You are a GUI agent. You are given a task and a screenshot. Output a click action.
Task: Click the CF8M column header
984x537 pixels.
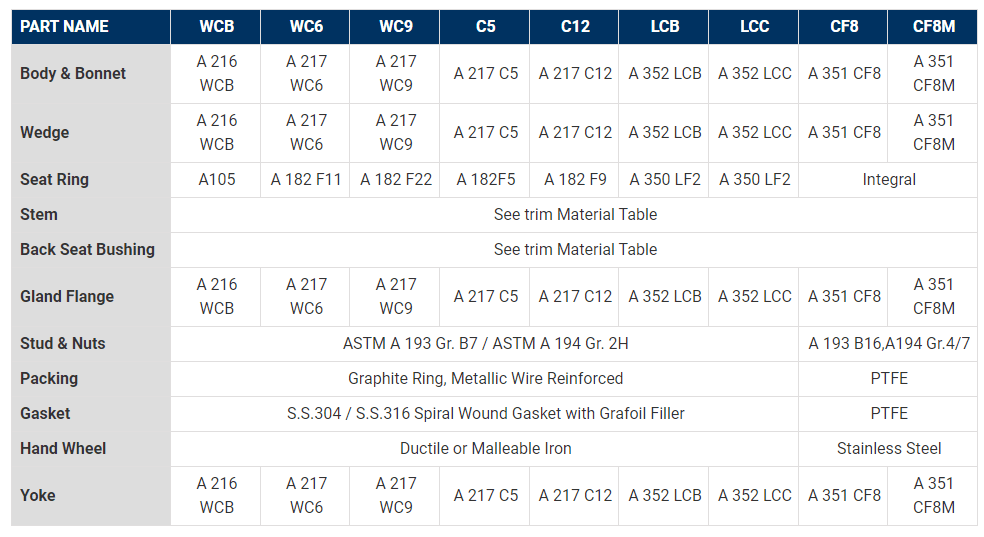tap(933, 27)
